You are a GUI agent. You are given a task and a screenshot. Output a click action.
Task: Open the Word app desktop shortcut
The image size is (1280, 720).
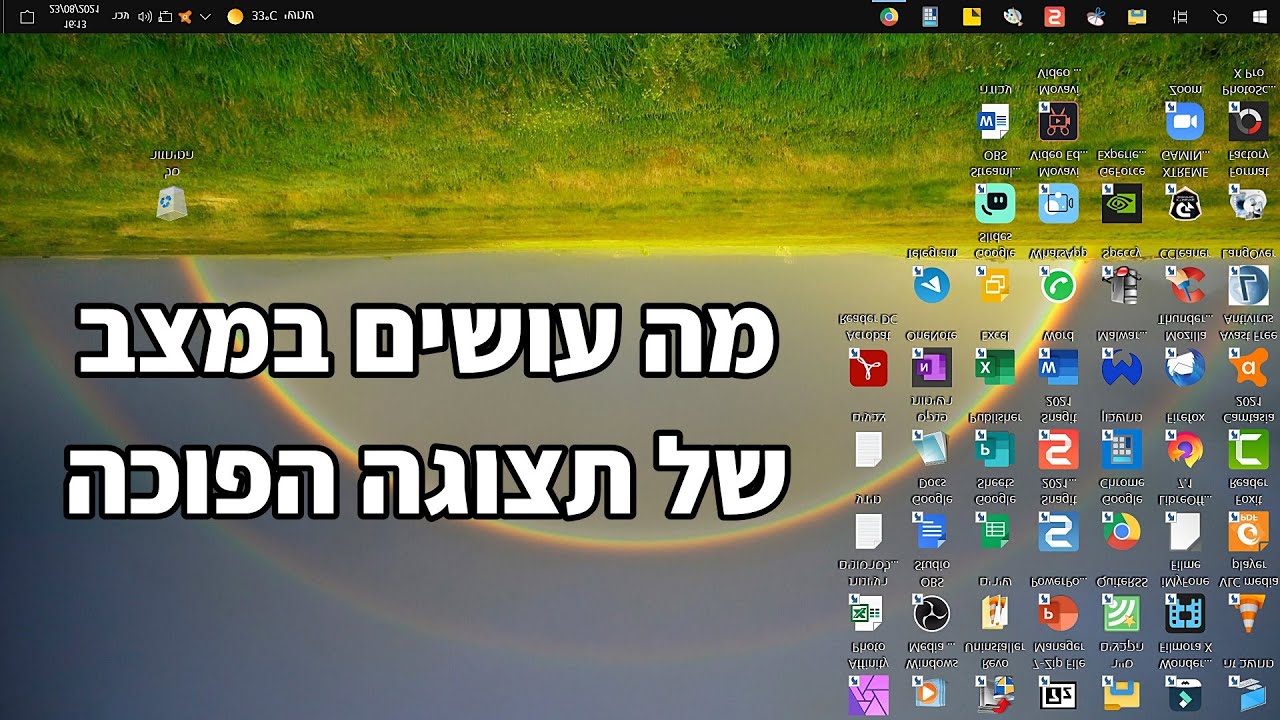click(1058, 368)
